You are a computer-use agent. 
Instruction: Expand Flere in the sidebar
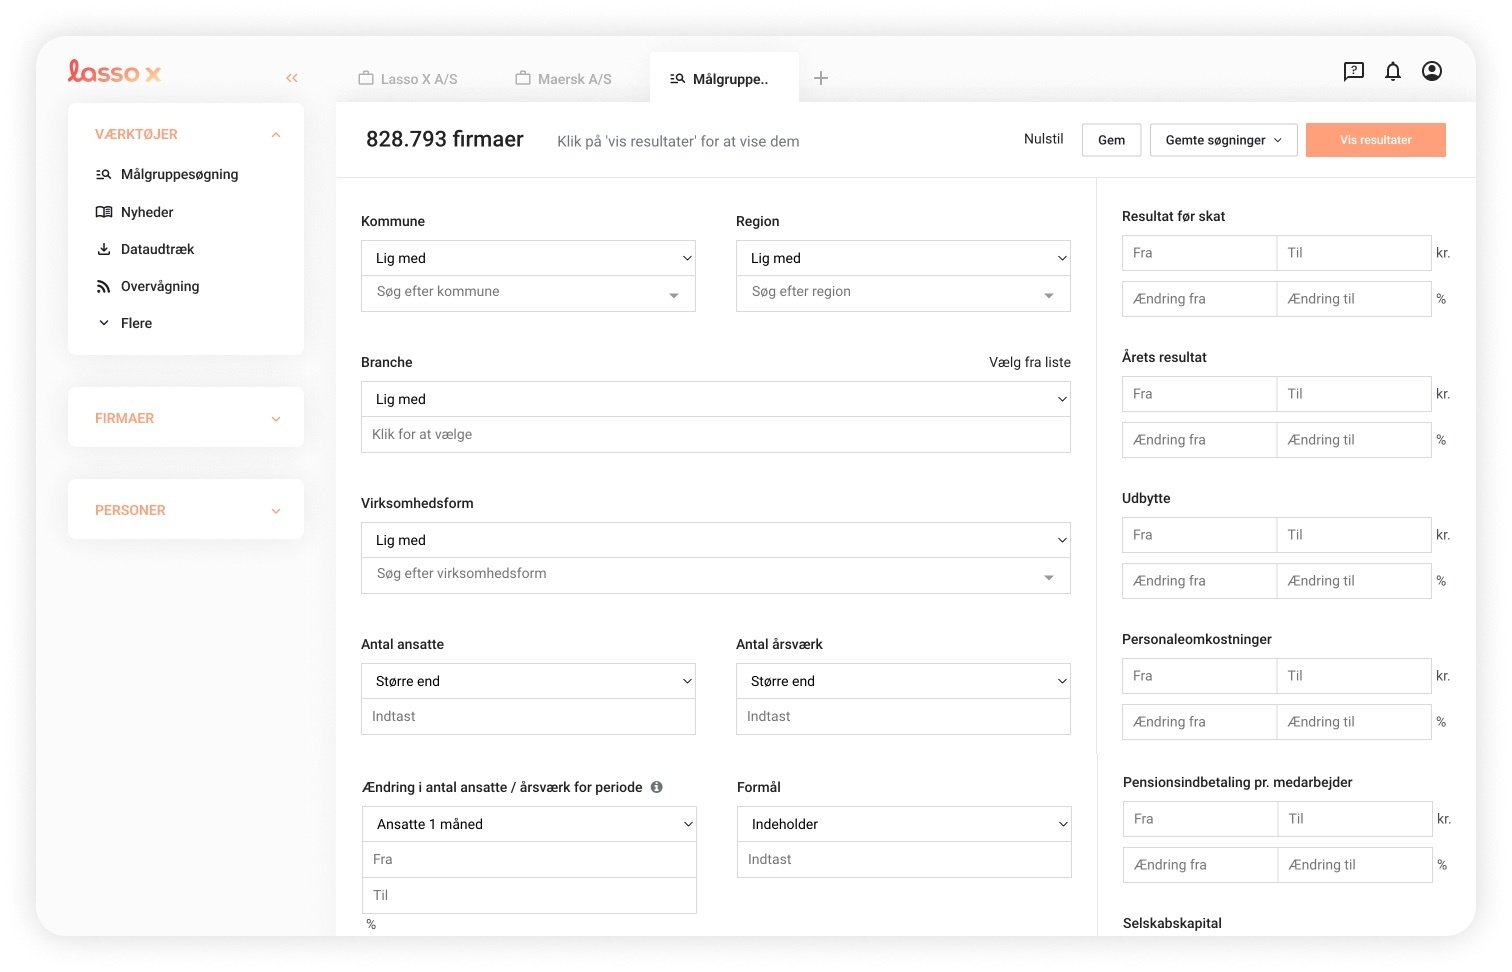click(x=125, y=323)
